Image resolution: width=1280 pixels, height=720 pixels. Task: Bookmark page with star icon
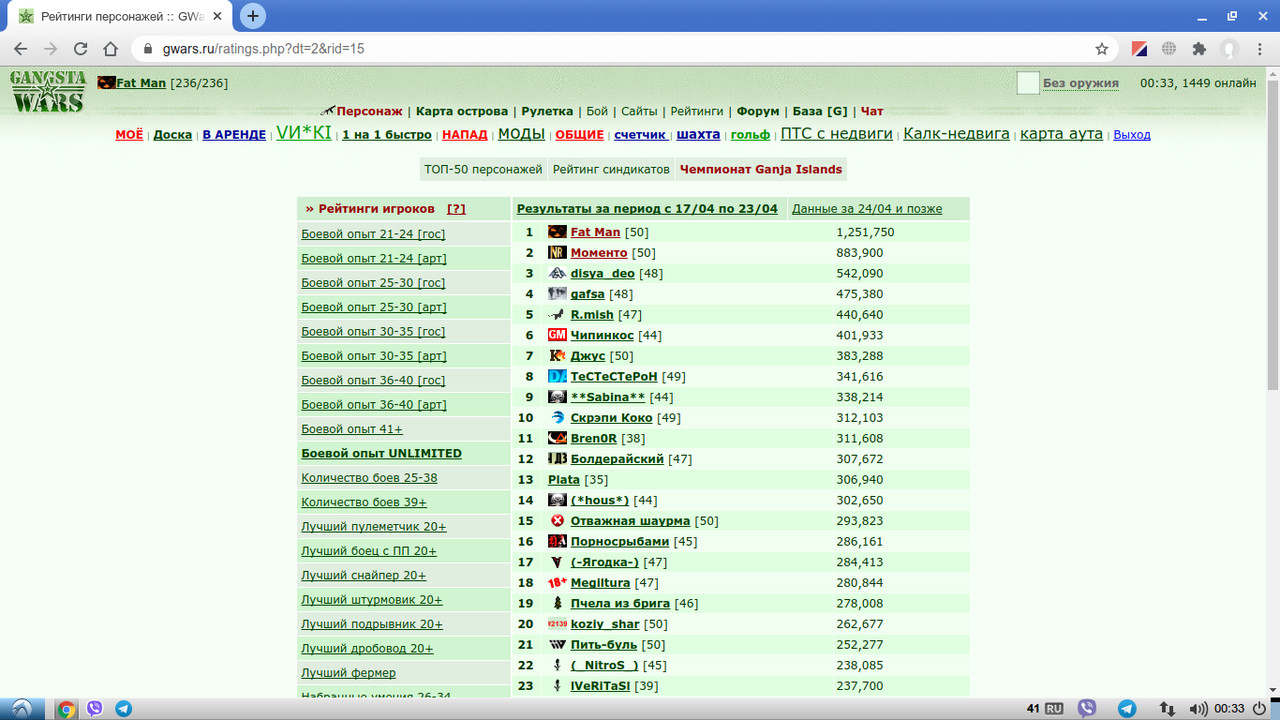(1102, 48)
